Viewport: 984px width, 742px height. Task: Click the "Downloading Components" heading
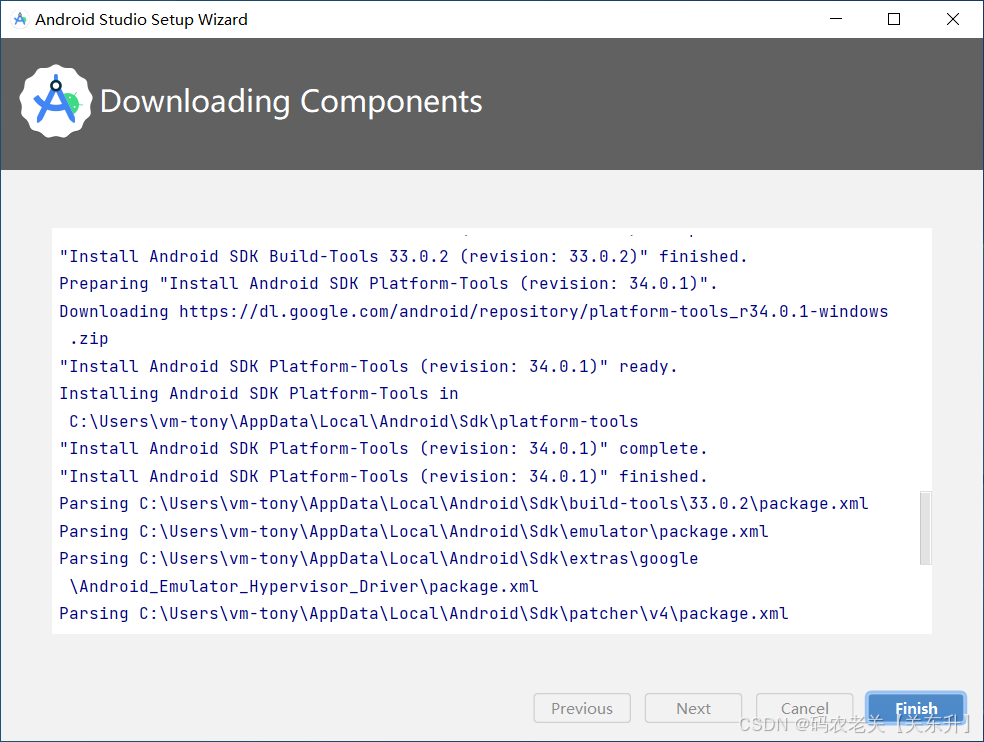coord(291,101)
